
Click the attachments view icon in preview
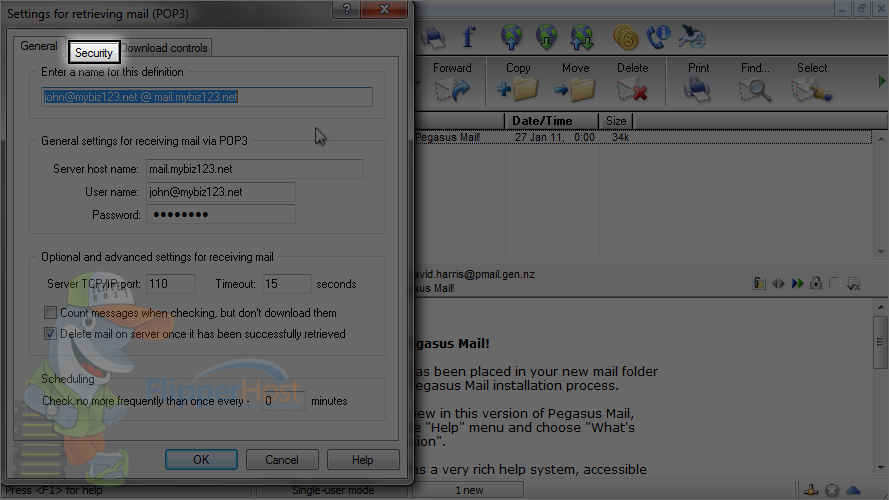tap(759, 283)
